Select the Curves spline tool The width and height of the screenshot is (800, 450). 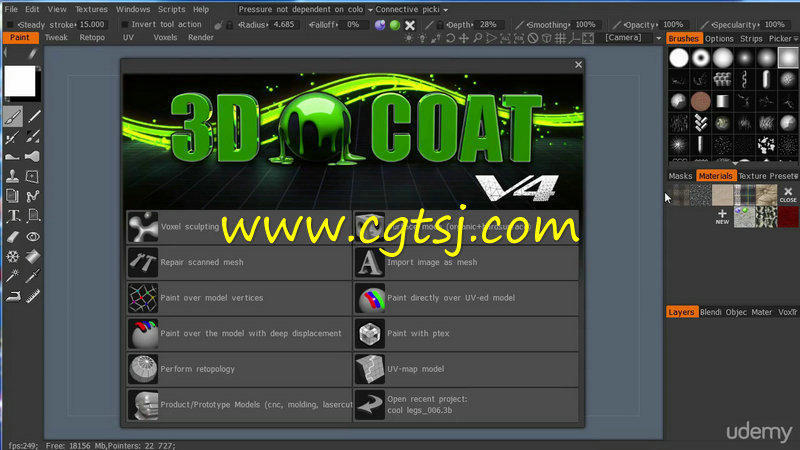33,196
